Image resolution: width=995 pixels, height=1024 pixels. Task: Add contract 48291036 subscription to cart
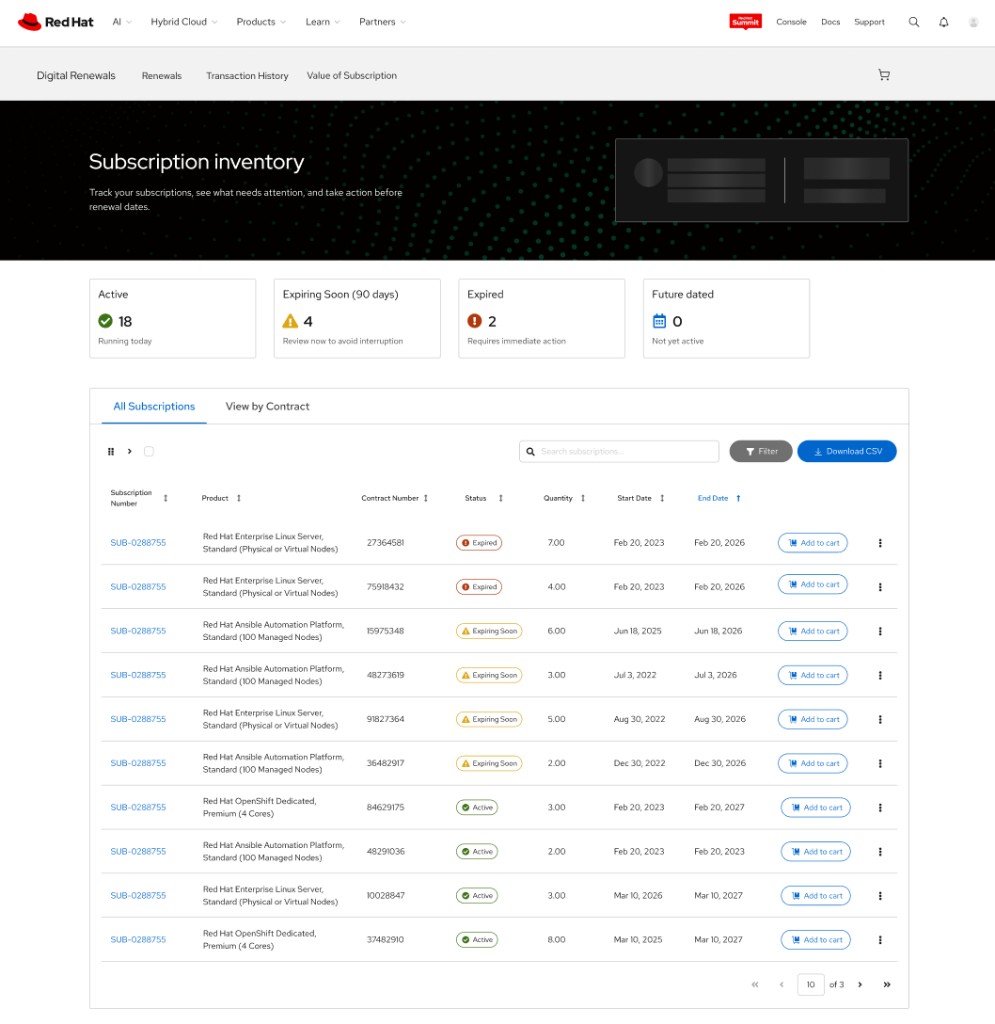click(x=815, y=852)
